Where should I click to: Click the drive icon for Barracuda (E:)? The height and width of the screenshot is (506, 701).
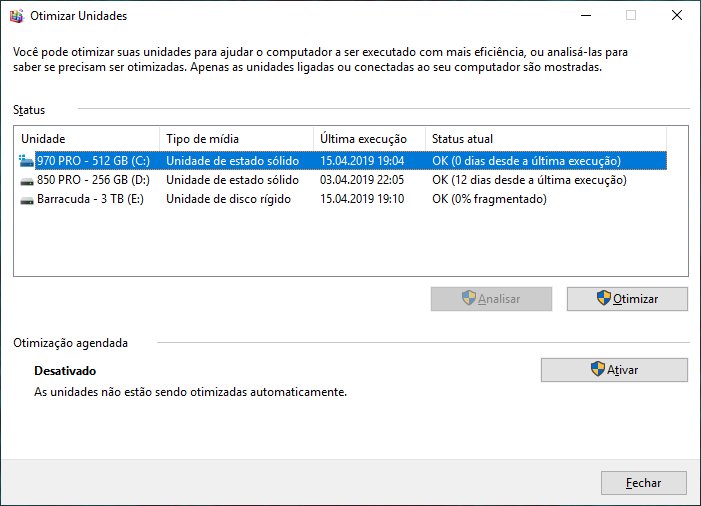coord(27,200)
